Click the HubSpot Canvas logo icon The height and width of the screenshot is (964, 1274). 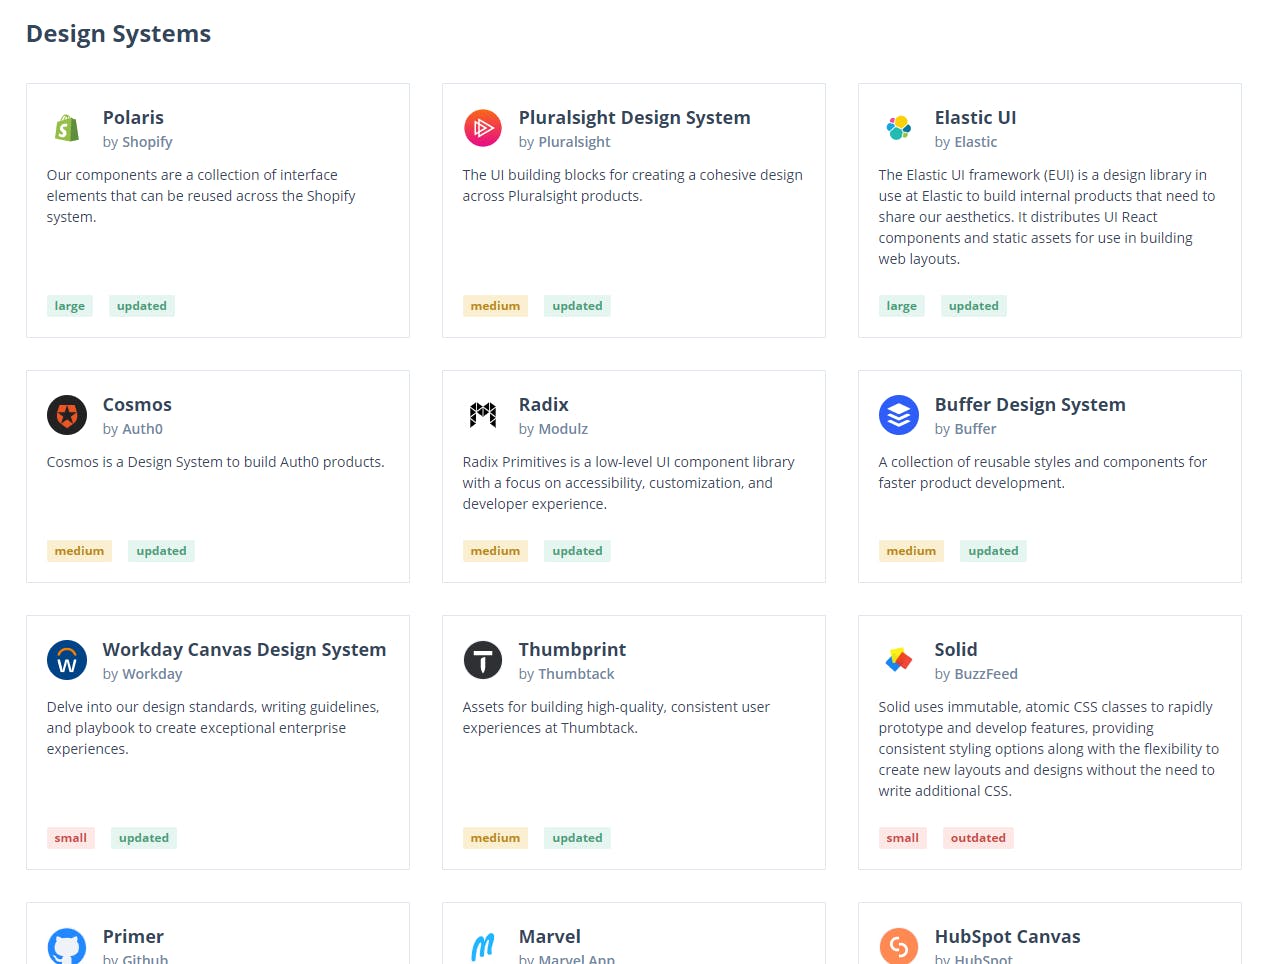[x=899, y=946]
